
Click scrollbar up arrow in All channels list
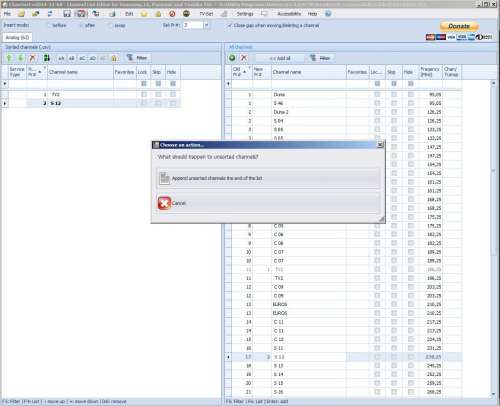coord(494,83)
